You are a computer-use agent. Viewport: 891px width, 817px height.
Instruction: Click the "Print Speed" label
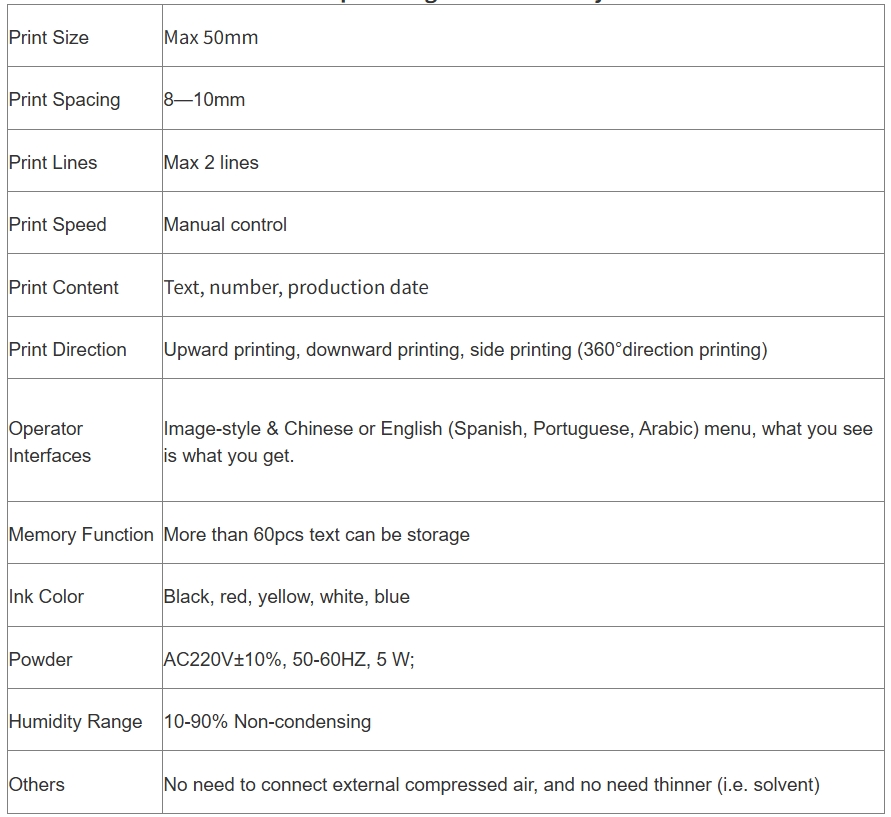(x=57, y=225)
